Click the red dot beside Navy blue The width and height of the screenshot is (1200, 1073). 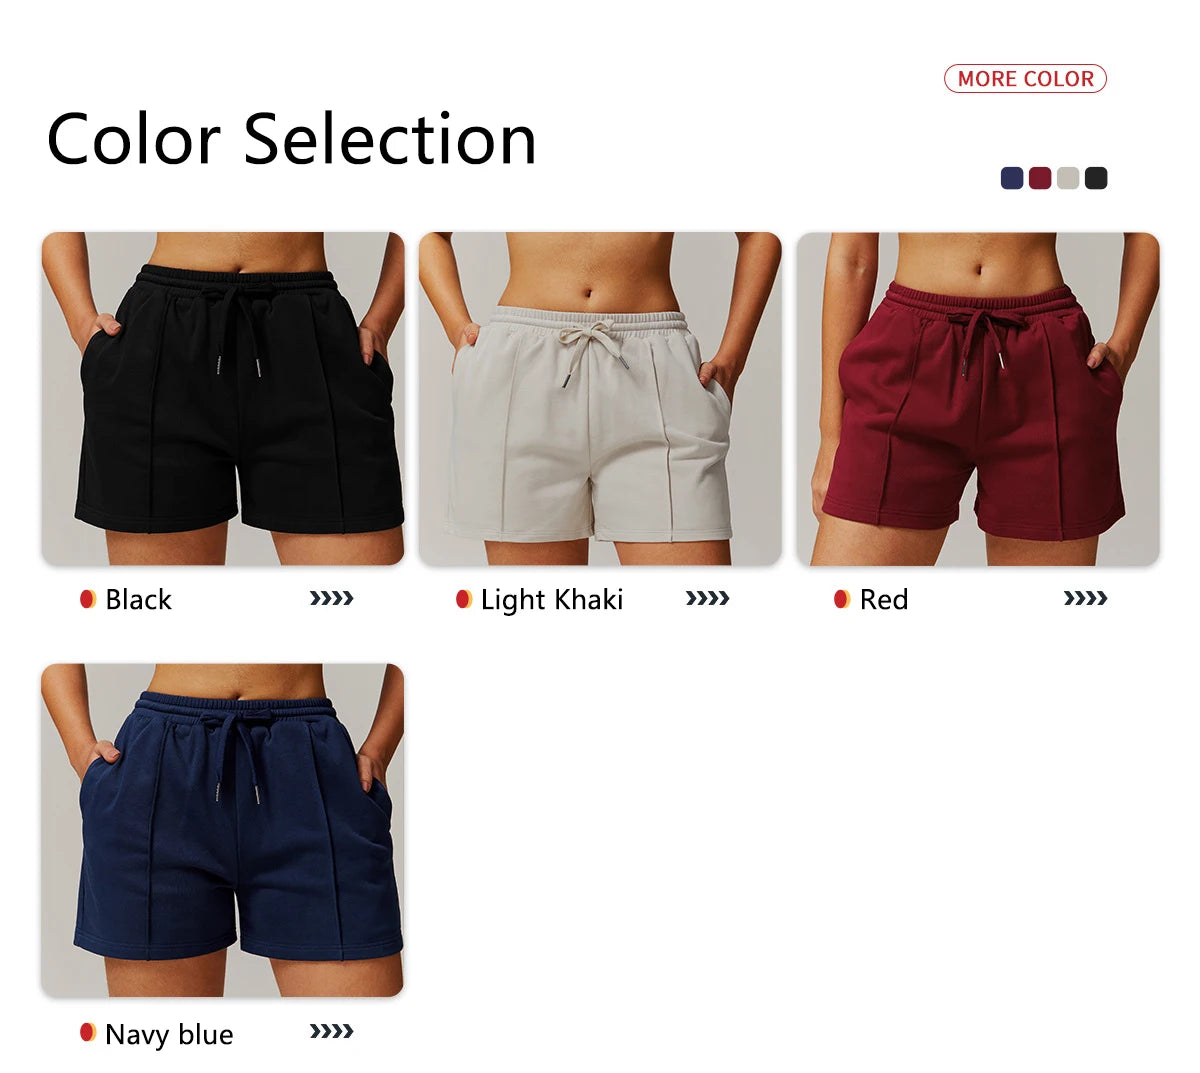(x=88, y=1032)
